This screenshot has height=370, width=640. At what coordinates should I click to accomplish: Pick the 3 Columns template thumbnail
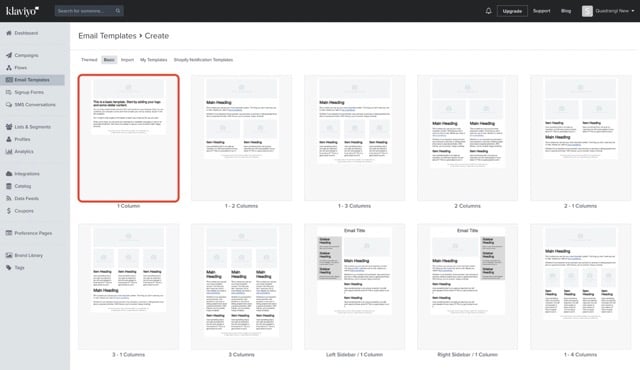[241, 286]
